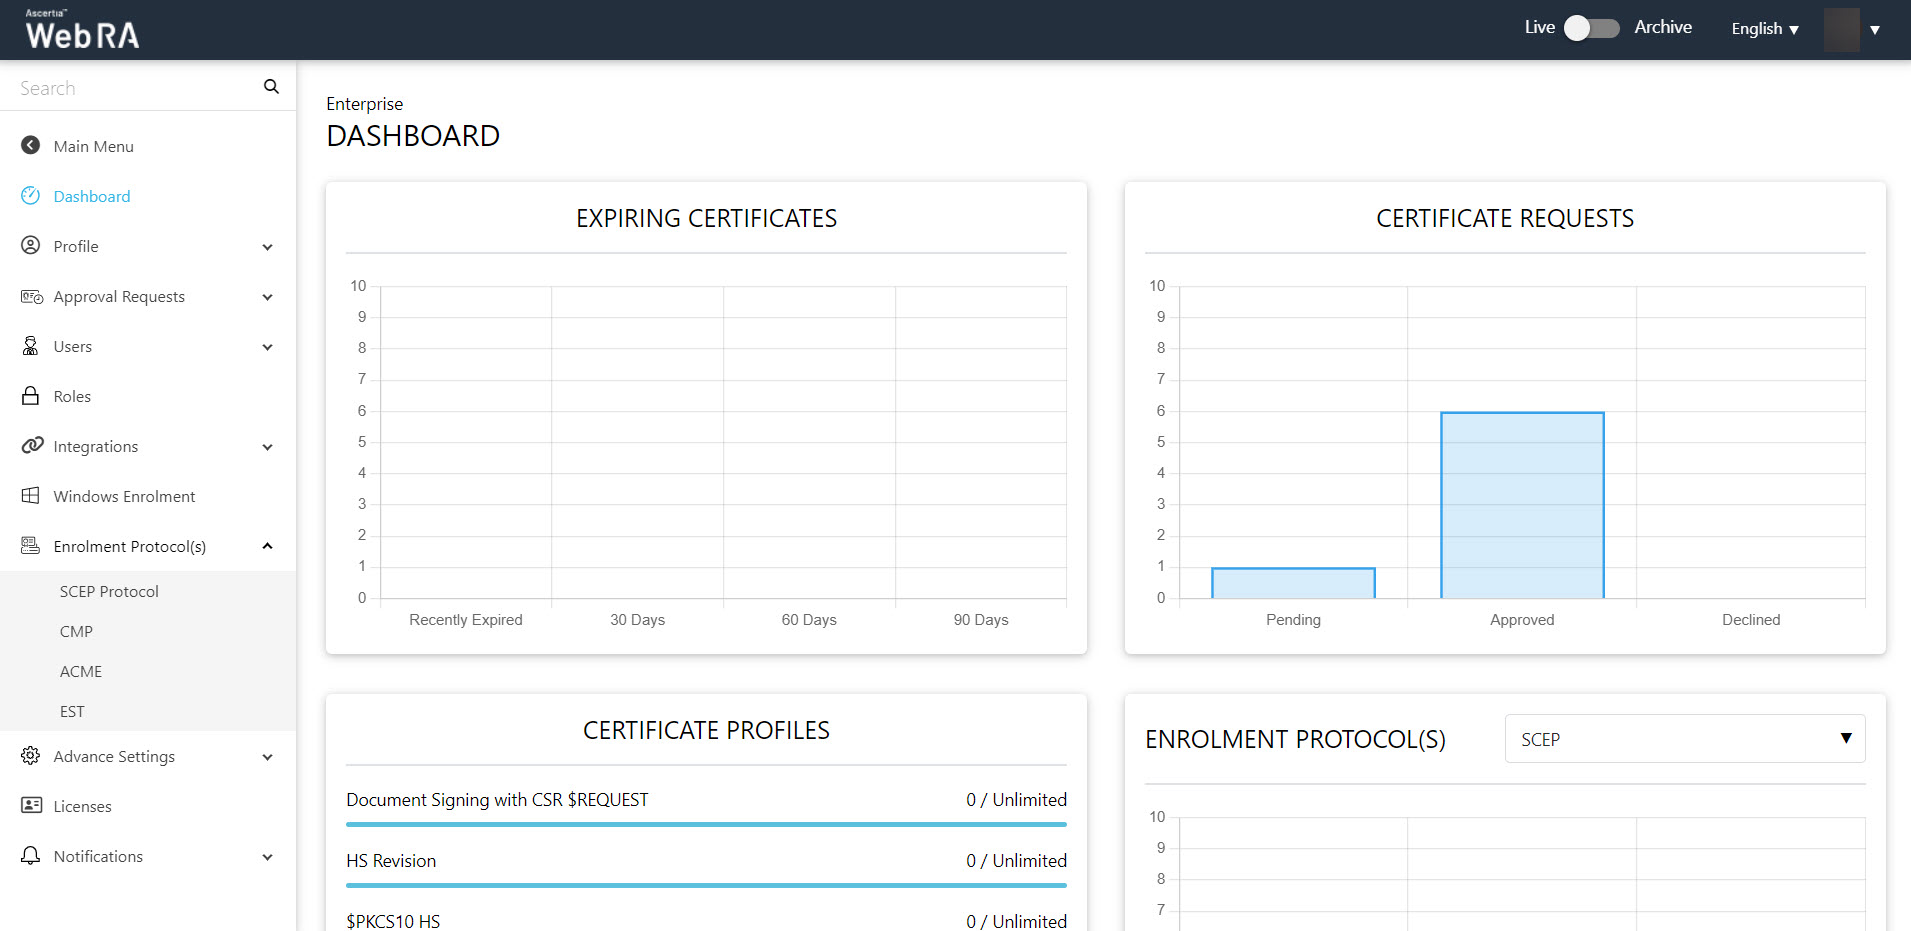The image size is (1911, 931).
Task: Open the SCEP Protocol menu item
Action: pos(109,592)
